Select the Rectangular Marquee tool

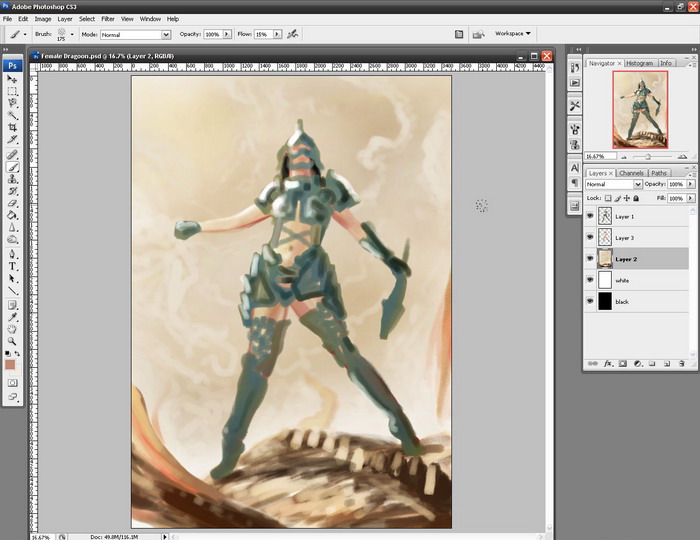point(12,91)
